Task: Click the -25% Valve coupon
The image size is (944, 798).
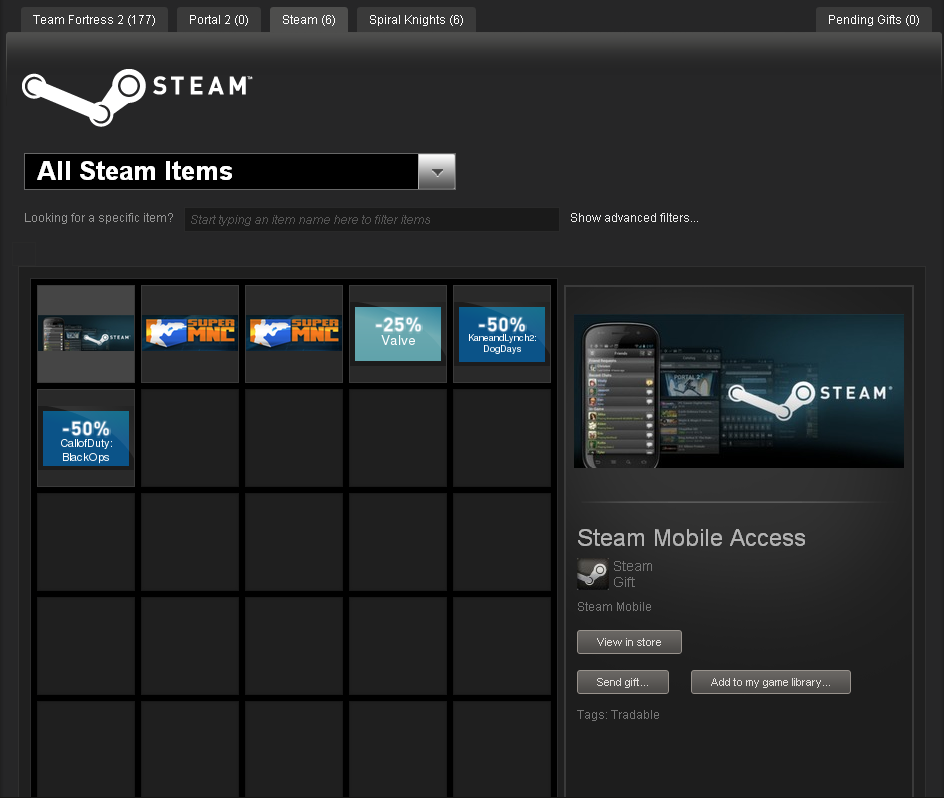Action: (x=397, y=332)
